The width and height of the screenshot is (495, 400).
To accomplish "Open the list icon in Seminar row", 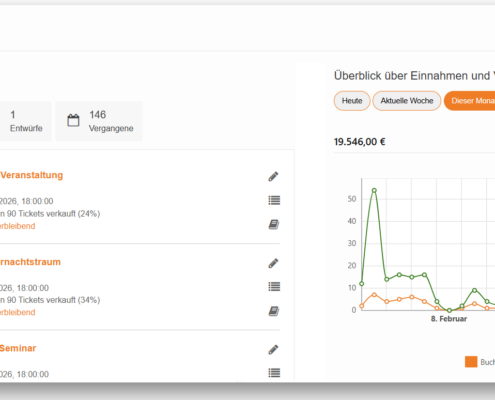I will [x=274, y=373].
